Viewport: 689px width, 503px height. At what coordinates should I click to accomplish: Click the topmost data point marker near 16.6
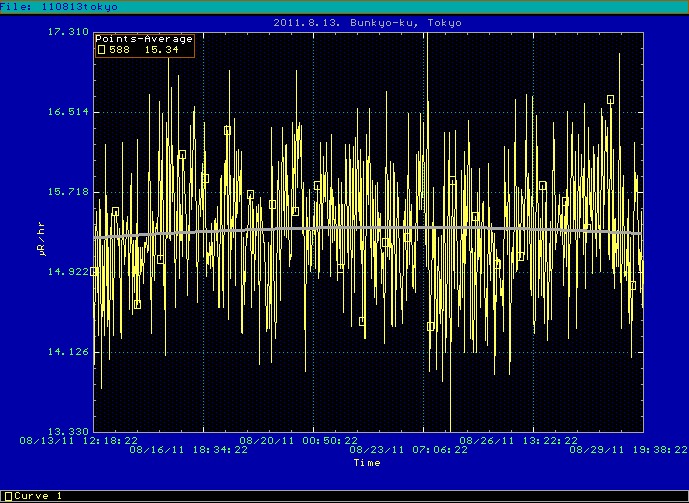tap(610, 99)
